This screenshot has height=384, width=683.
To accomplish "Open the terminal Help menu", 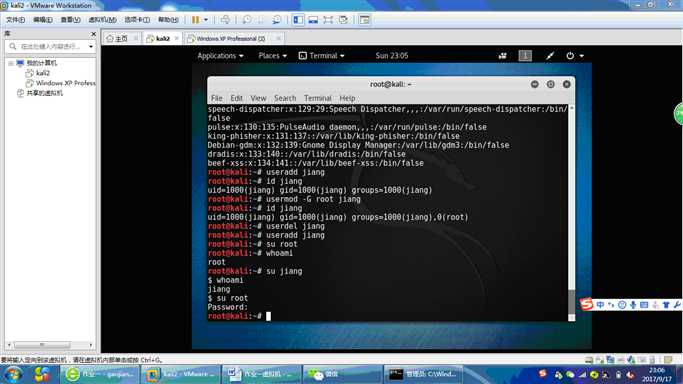I will [347, 98].
